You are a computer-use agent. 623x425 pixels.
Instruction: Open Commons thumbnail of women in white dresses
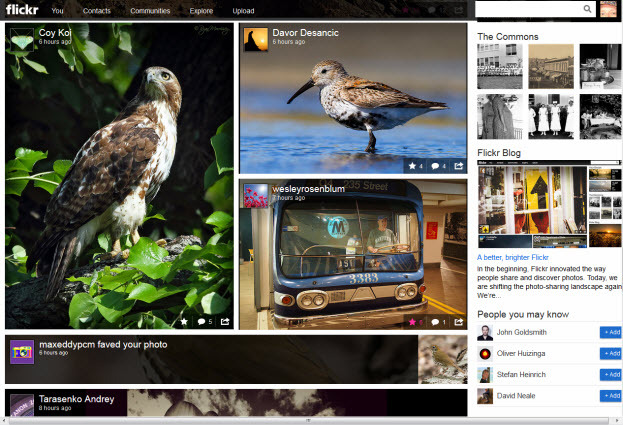click(x=551, y=116)
